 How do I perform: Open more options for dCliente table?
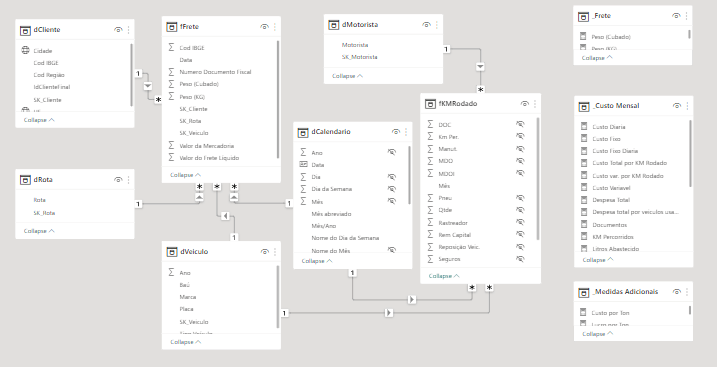click(x=128, y=30)
